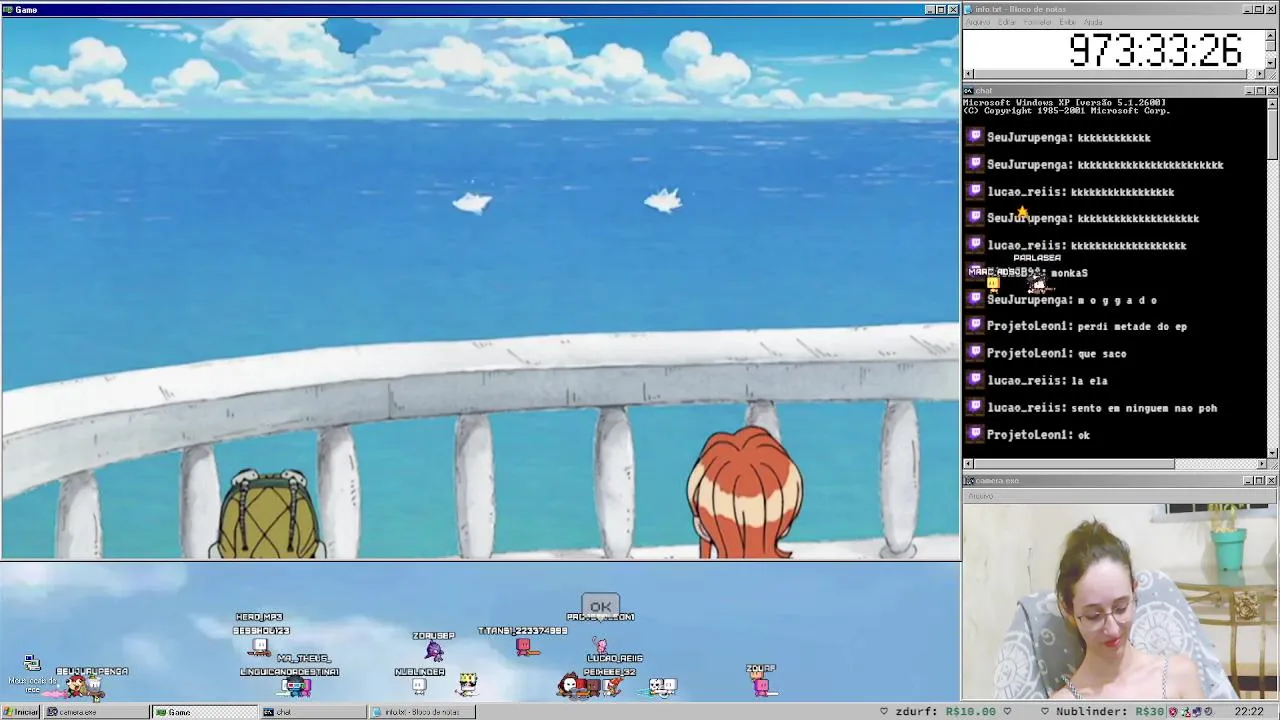Click badge beside first SeuJurupenga kkkk message

(x=975, y=137)
